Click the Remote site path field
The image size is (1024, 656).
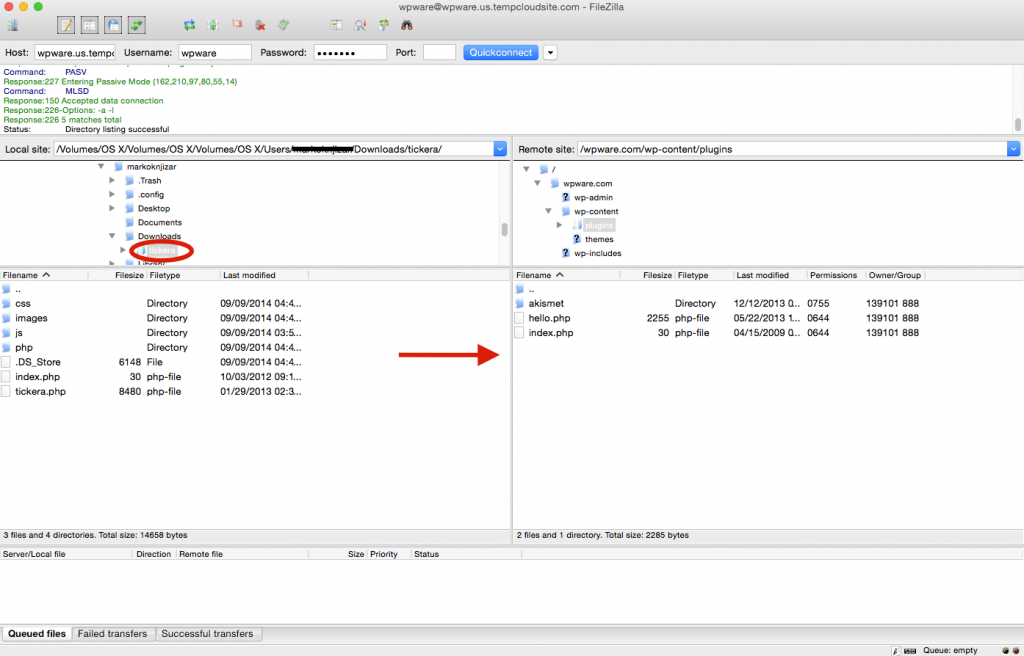[x=792, y=149]
